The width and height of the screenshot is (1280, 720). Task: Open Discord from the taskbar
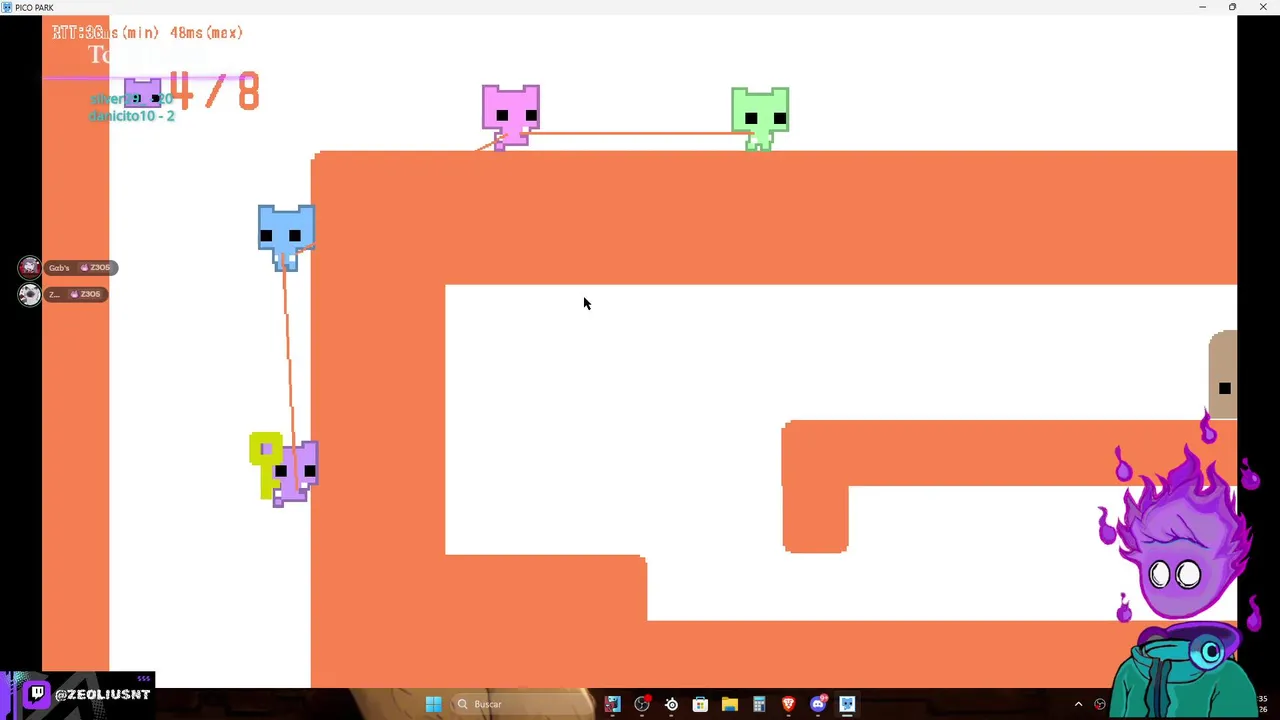coord(818,704)
